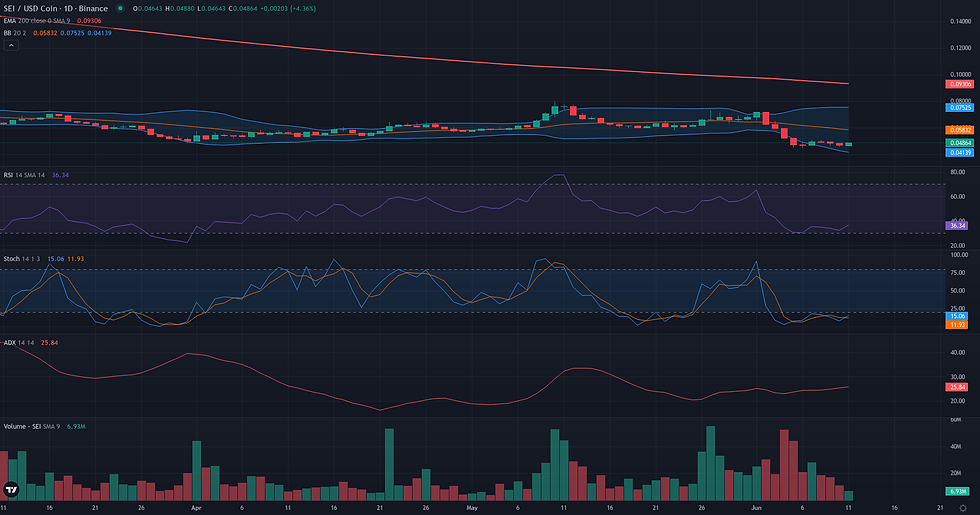Click the 100.00 Stoch scale tick
The image size is (980, 515).
click(x=959, y=255)
